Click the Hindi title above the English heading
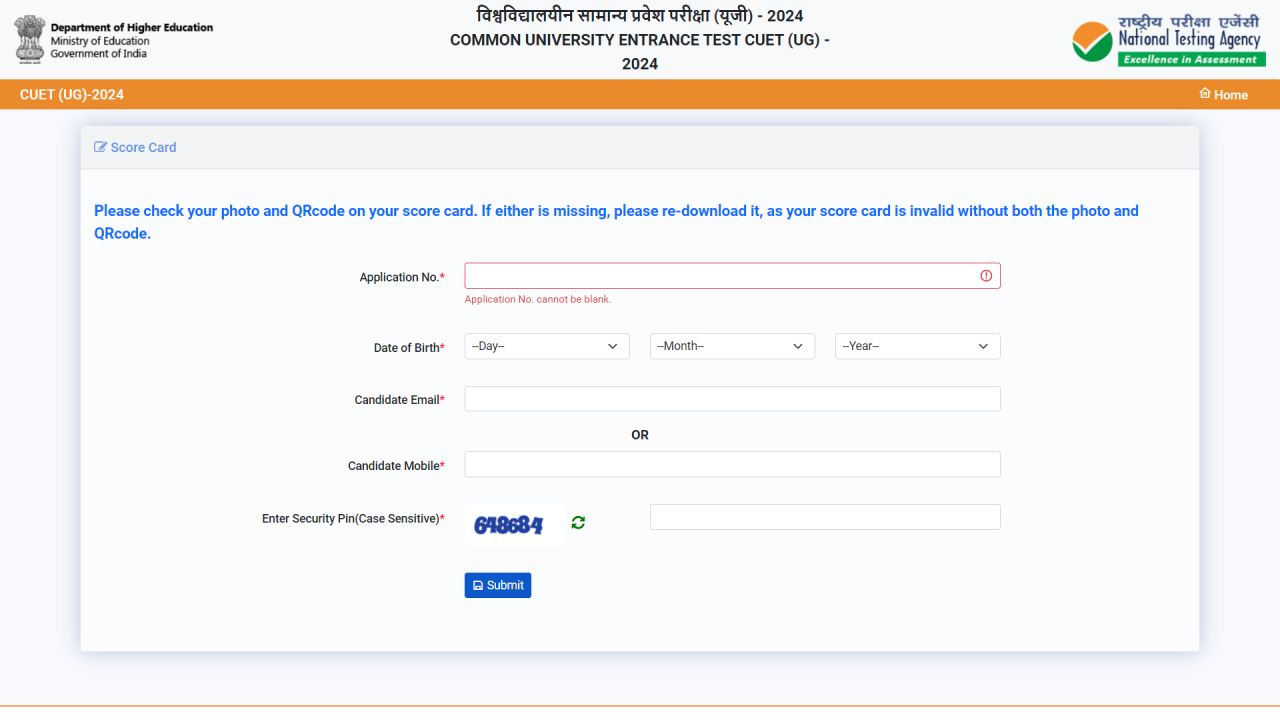The width and height of the screenshot is (1280, 720). tap(640, 16)
